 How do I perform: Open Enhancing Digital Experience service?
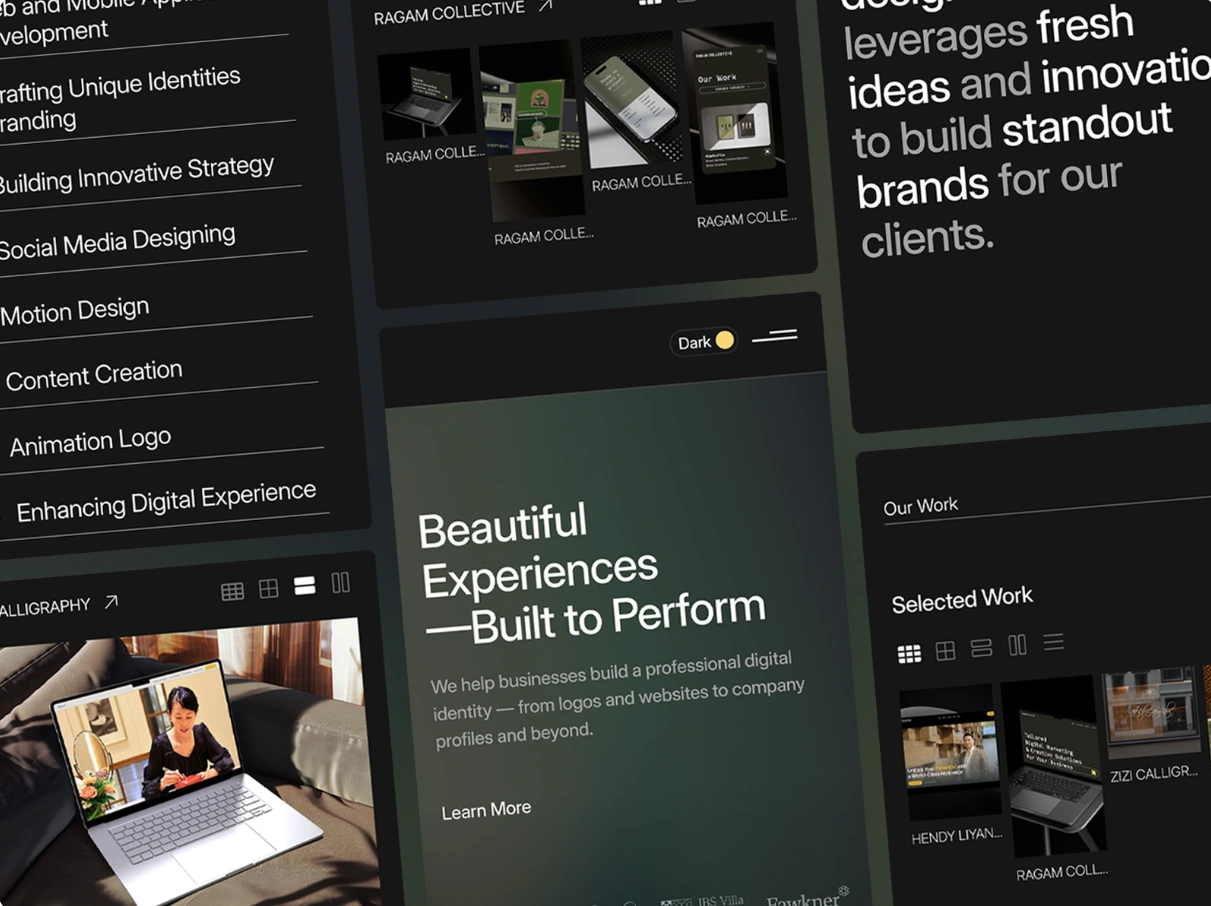coord(166,501)
